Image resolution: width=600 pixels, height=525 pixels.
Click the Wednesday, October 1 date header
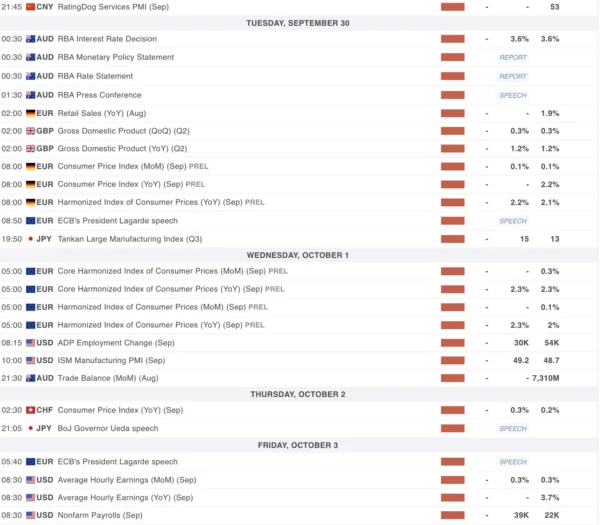pos(299,255)
